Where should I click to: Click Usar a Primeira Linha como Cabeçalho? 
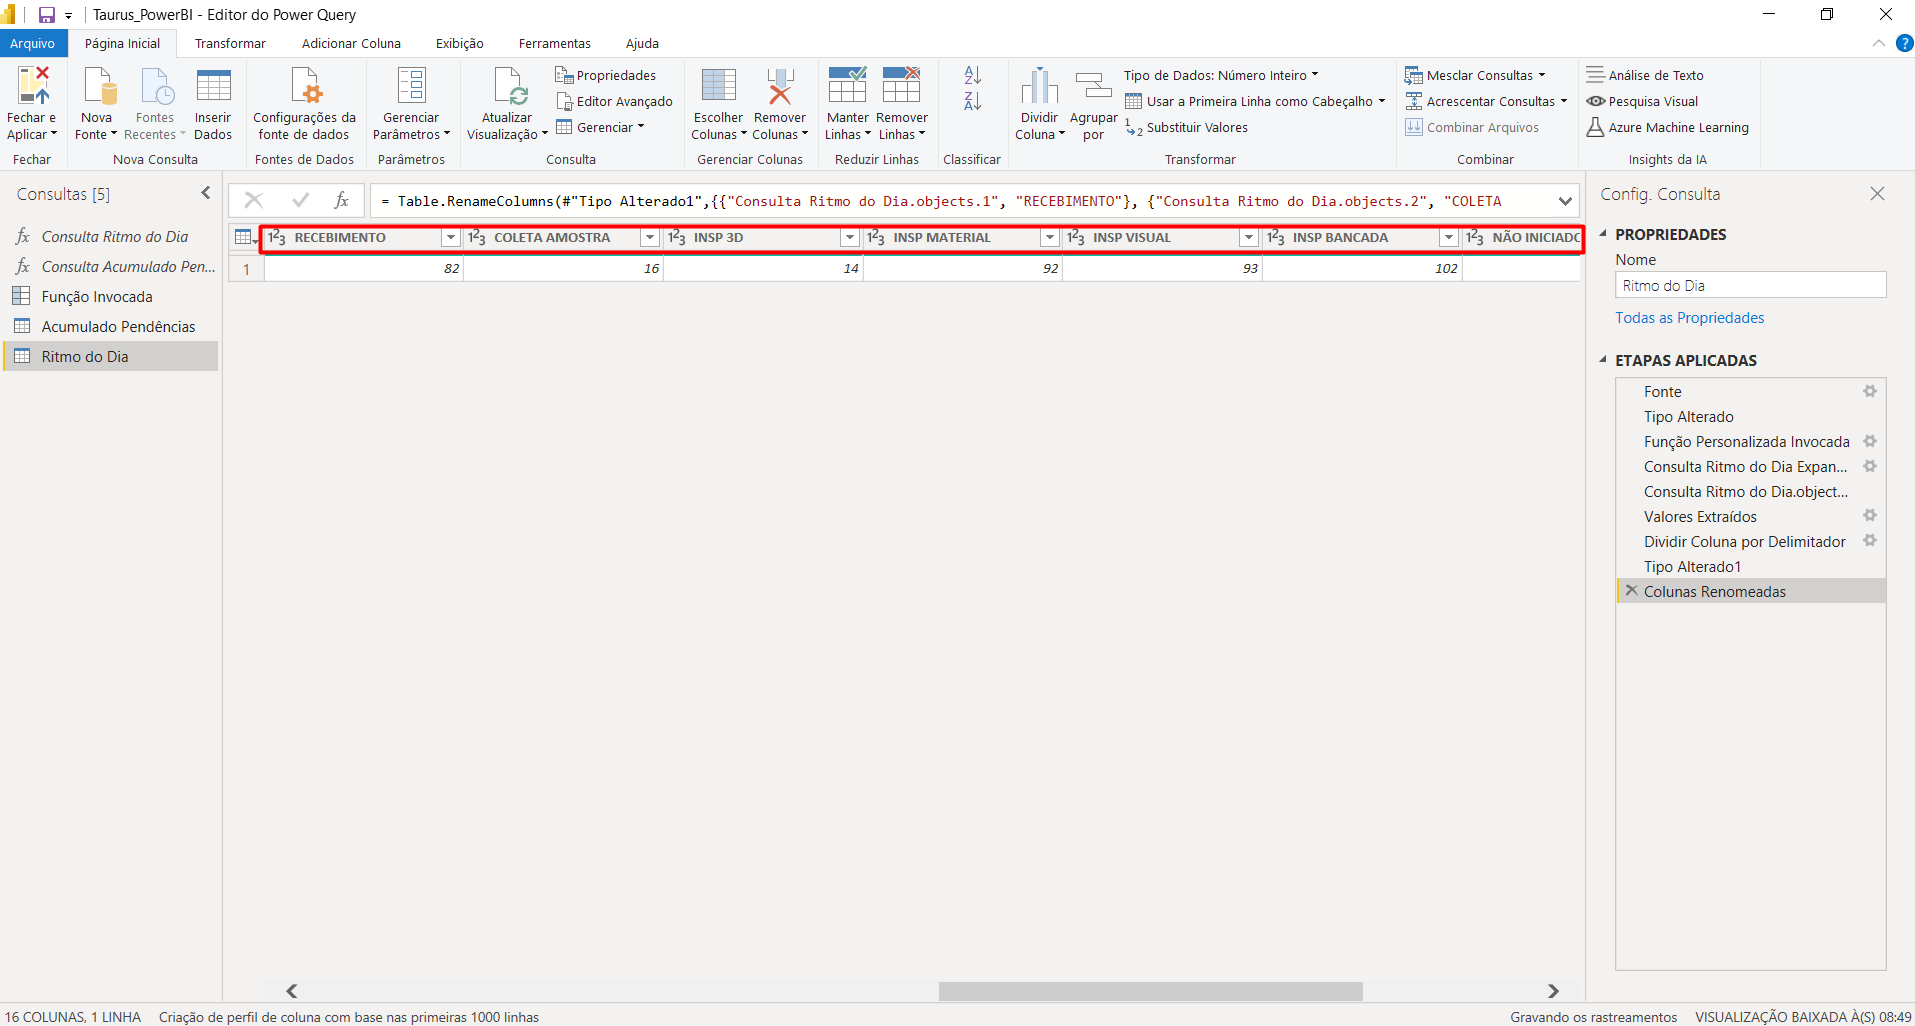1255,101
